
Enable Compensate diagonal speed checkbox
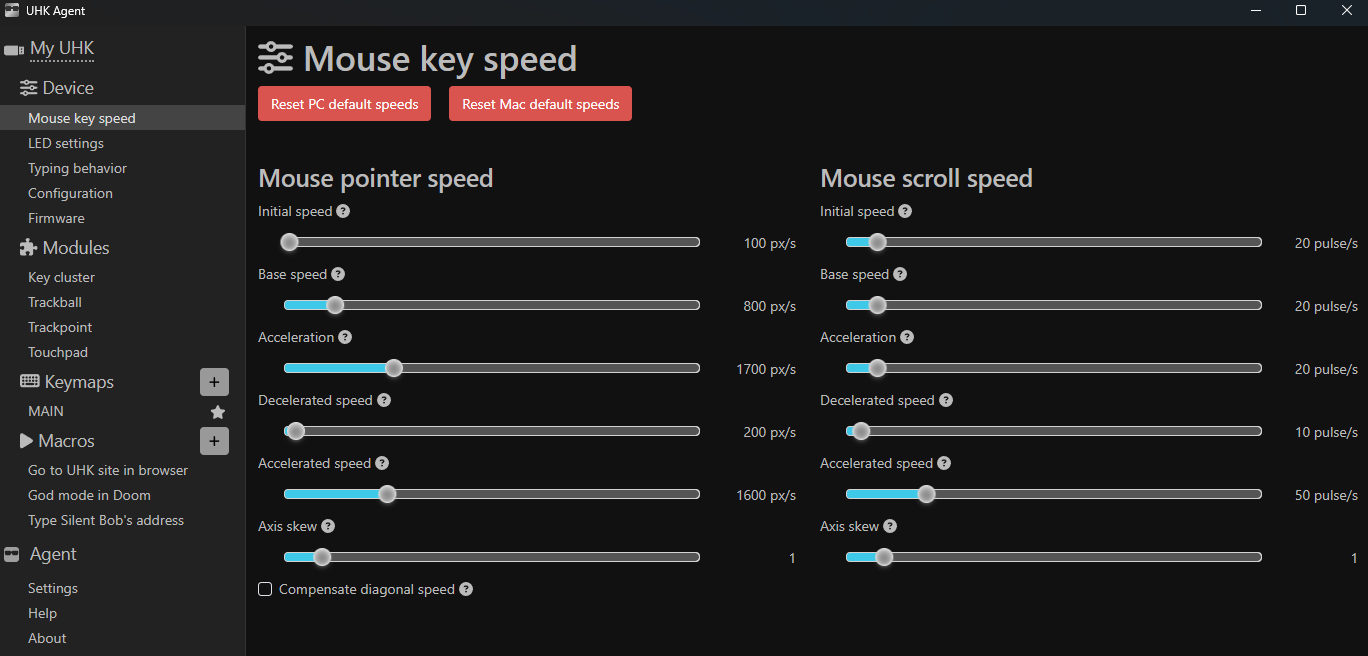[265, 589]
